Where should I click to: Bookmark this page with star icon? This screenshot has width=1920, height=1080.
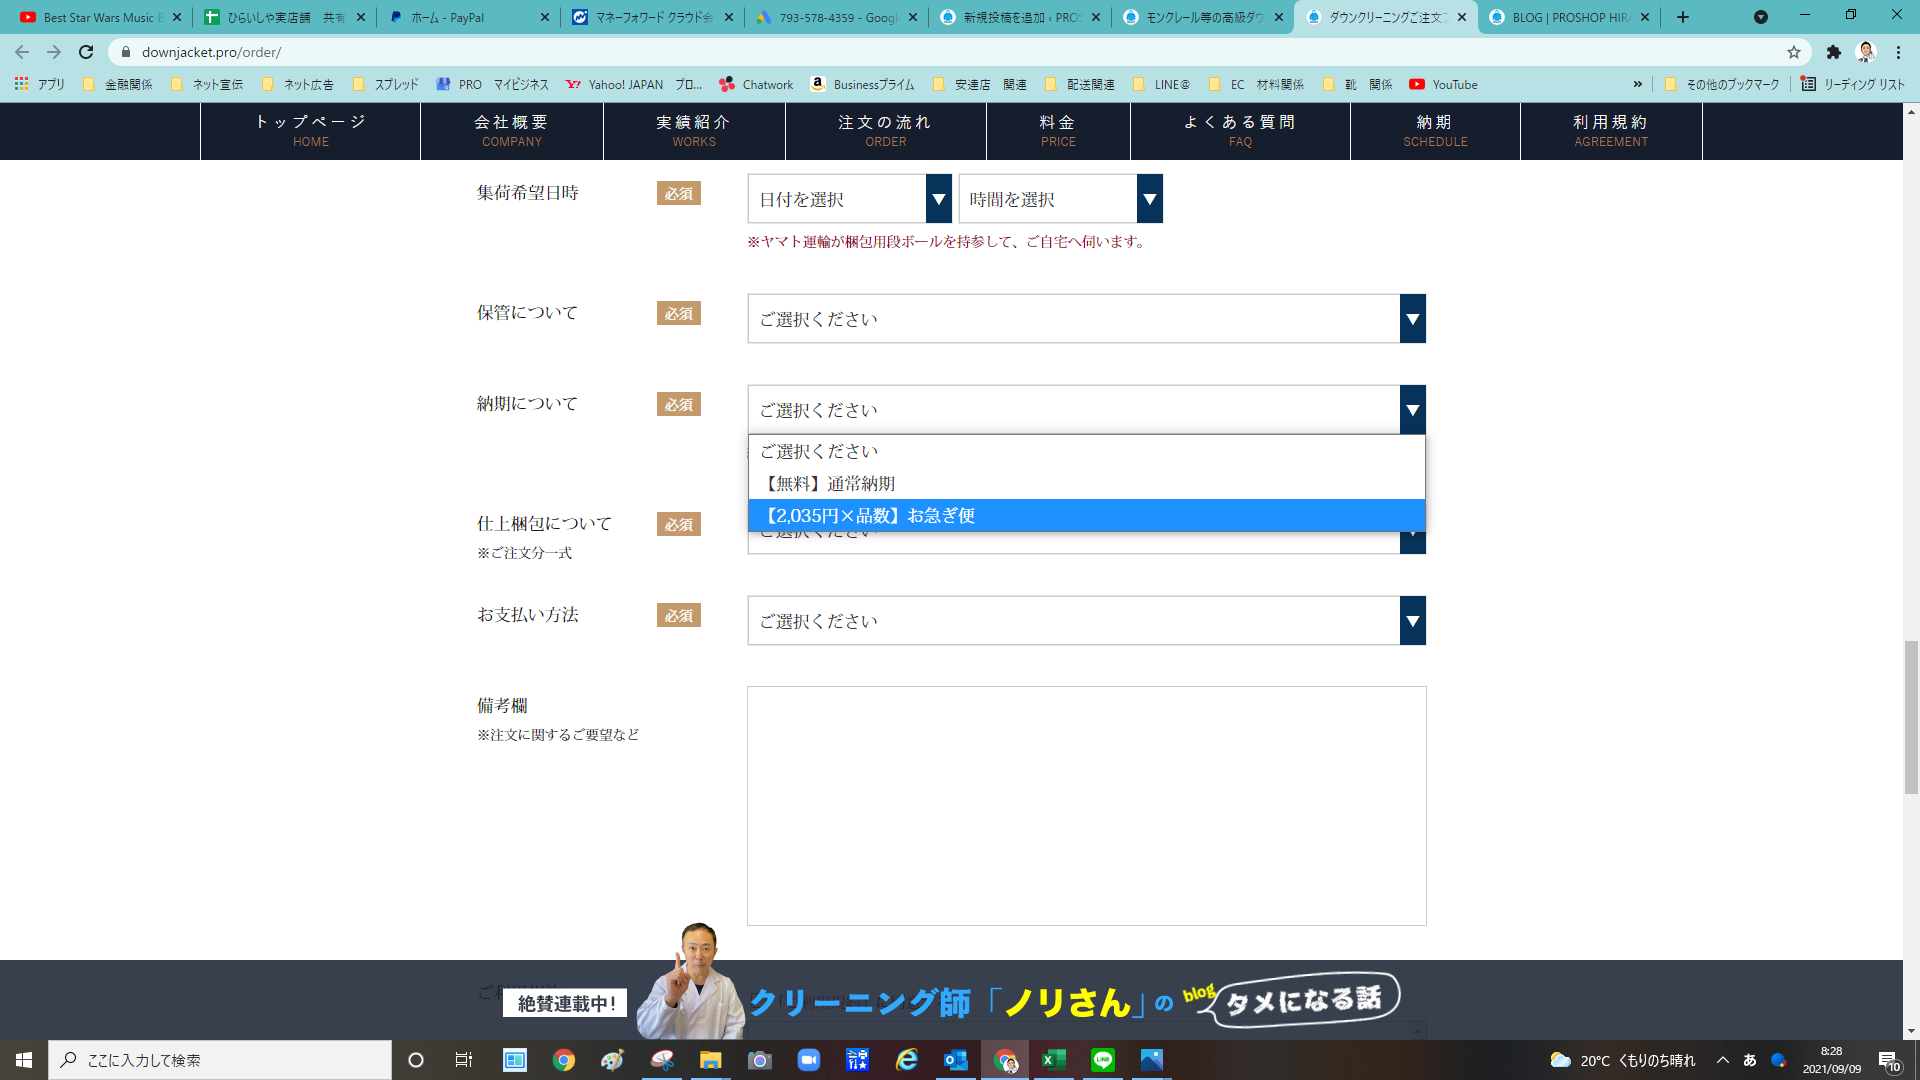(1794, 52)
